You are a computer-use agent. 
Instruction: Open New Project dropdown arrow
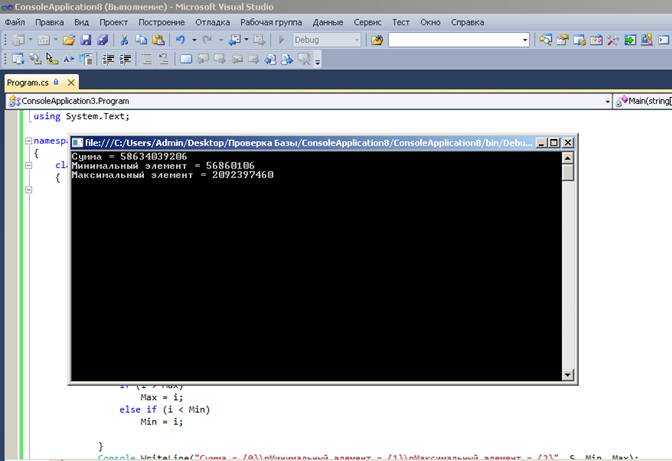(x=30, y=40)
